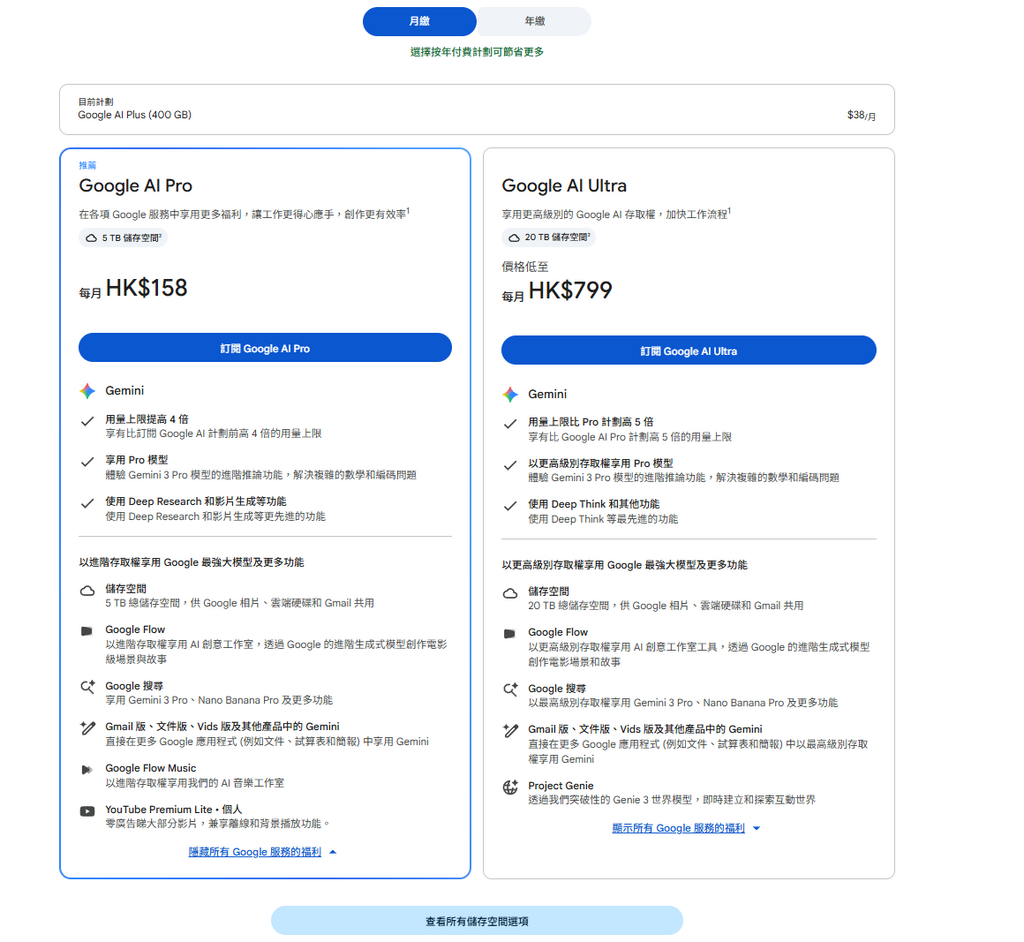Click checkmark next to 用量上限比 Pro 計劃高 5 倍
1024x942 pixels.
(x=510, y=424)
